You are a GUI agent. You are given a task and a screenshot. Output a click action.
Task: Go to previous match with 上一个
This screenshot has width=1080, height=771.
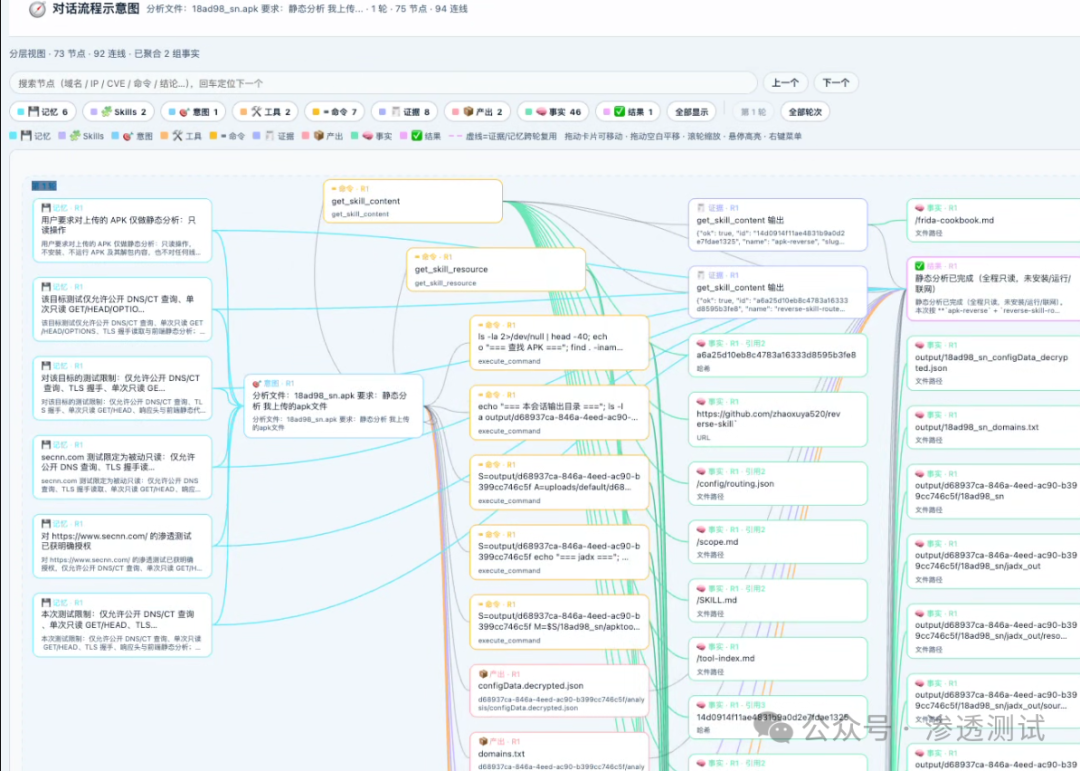(785, 83)
